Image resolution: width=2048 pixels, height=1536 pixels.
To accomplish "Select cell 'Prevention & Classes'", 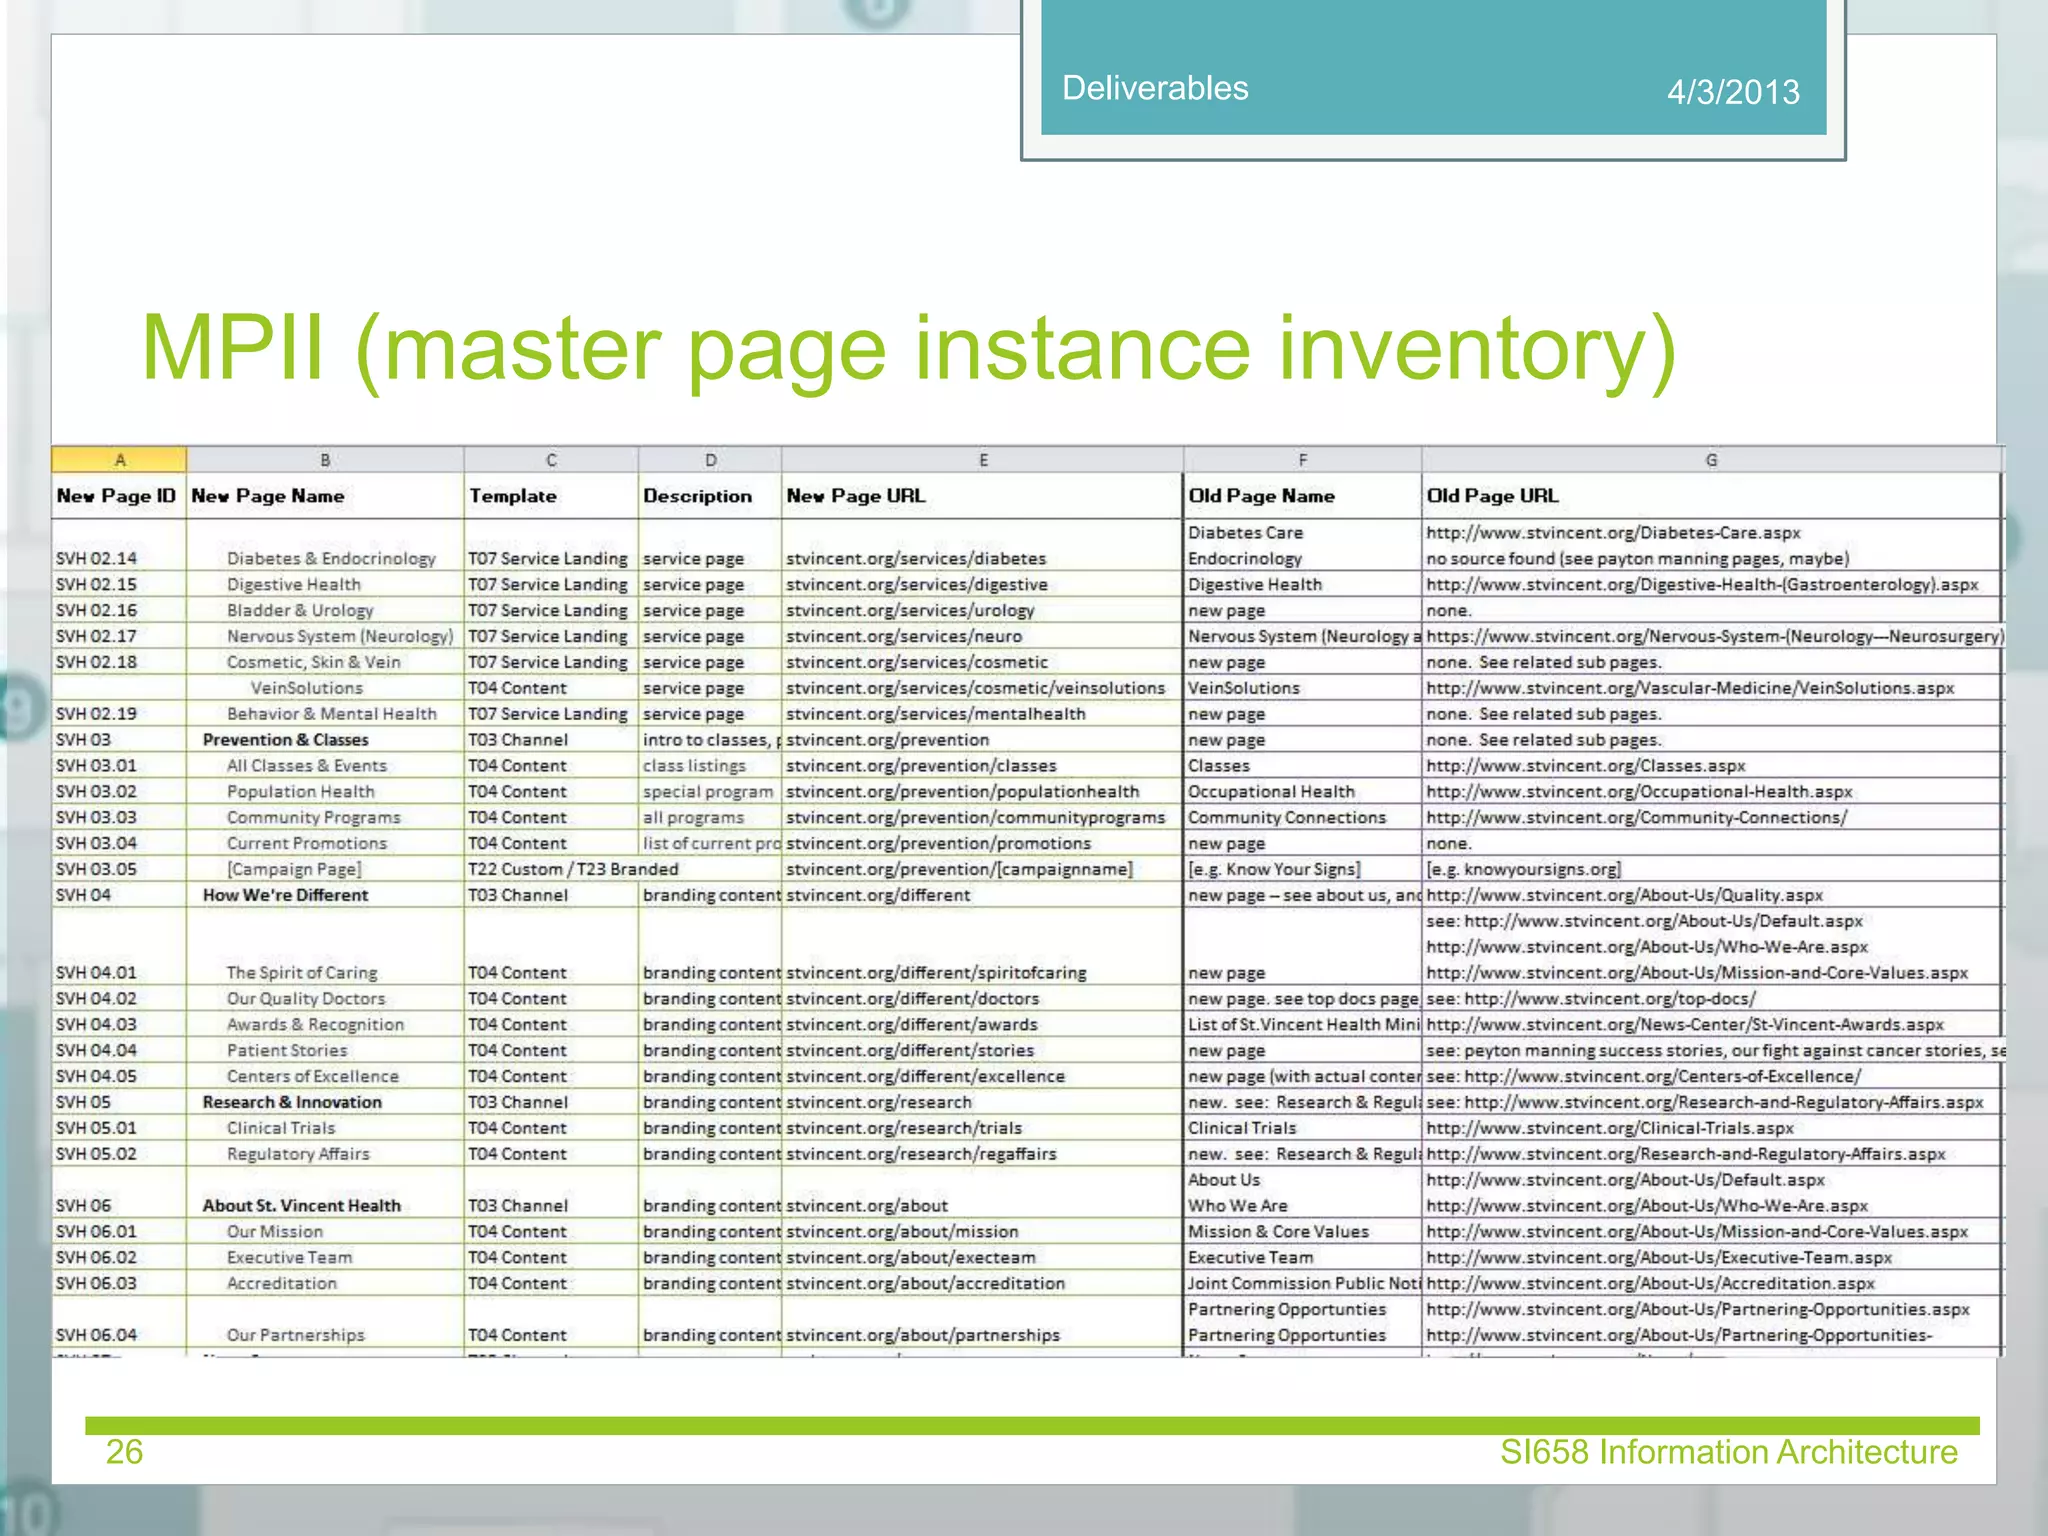I will coord(325,740).
